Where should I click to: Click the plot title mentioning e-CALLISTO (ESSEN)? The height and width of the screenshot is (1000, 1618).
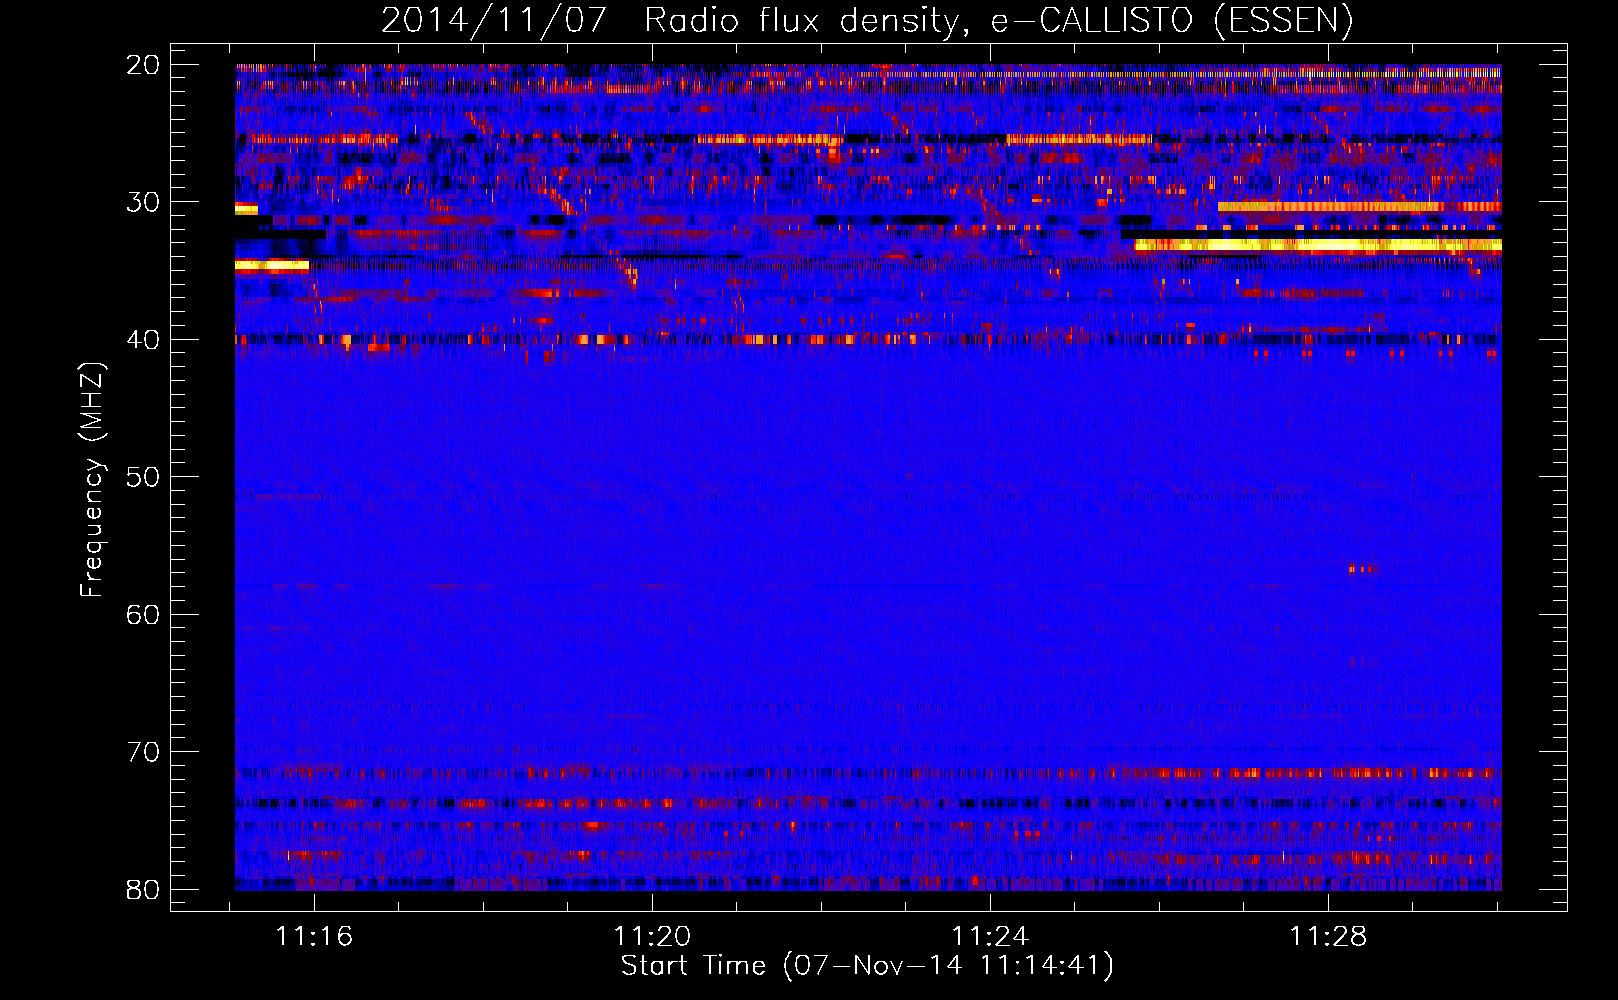[867, 20]
